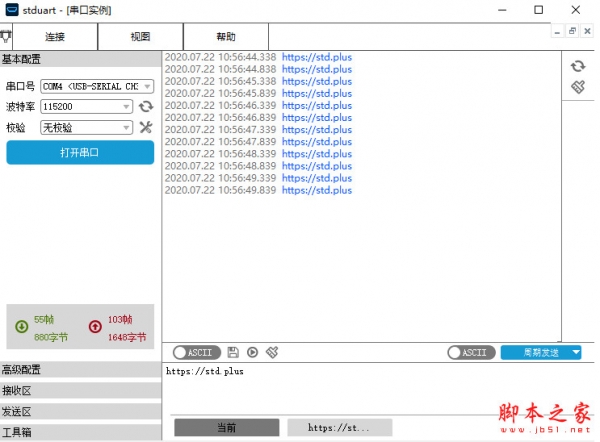Clear the receive log with the right sidebar eraser
Viewport: 600px width, 442px height.
pos(578,87)
